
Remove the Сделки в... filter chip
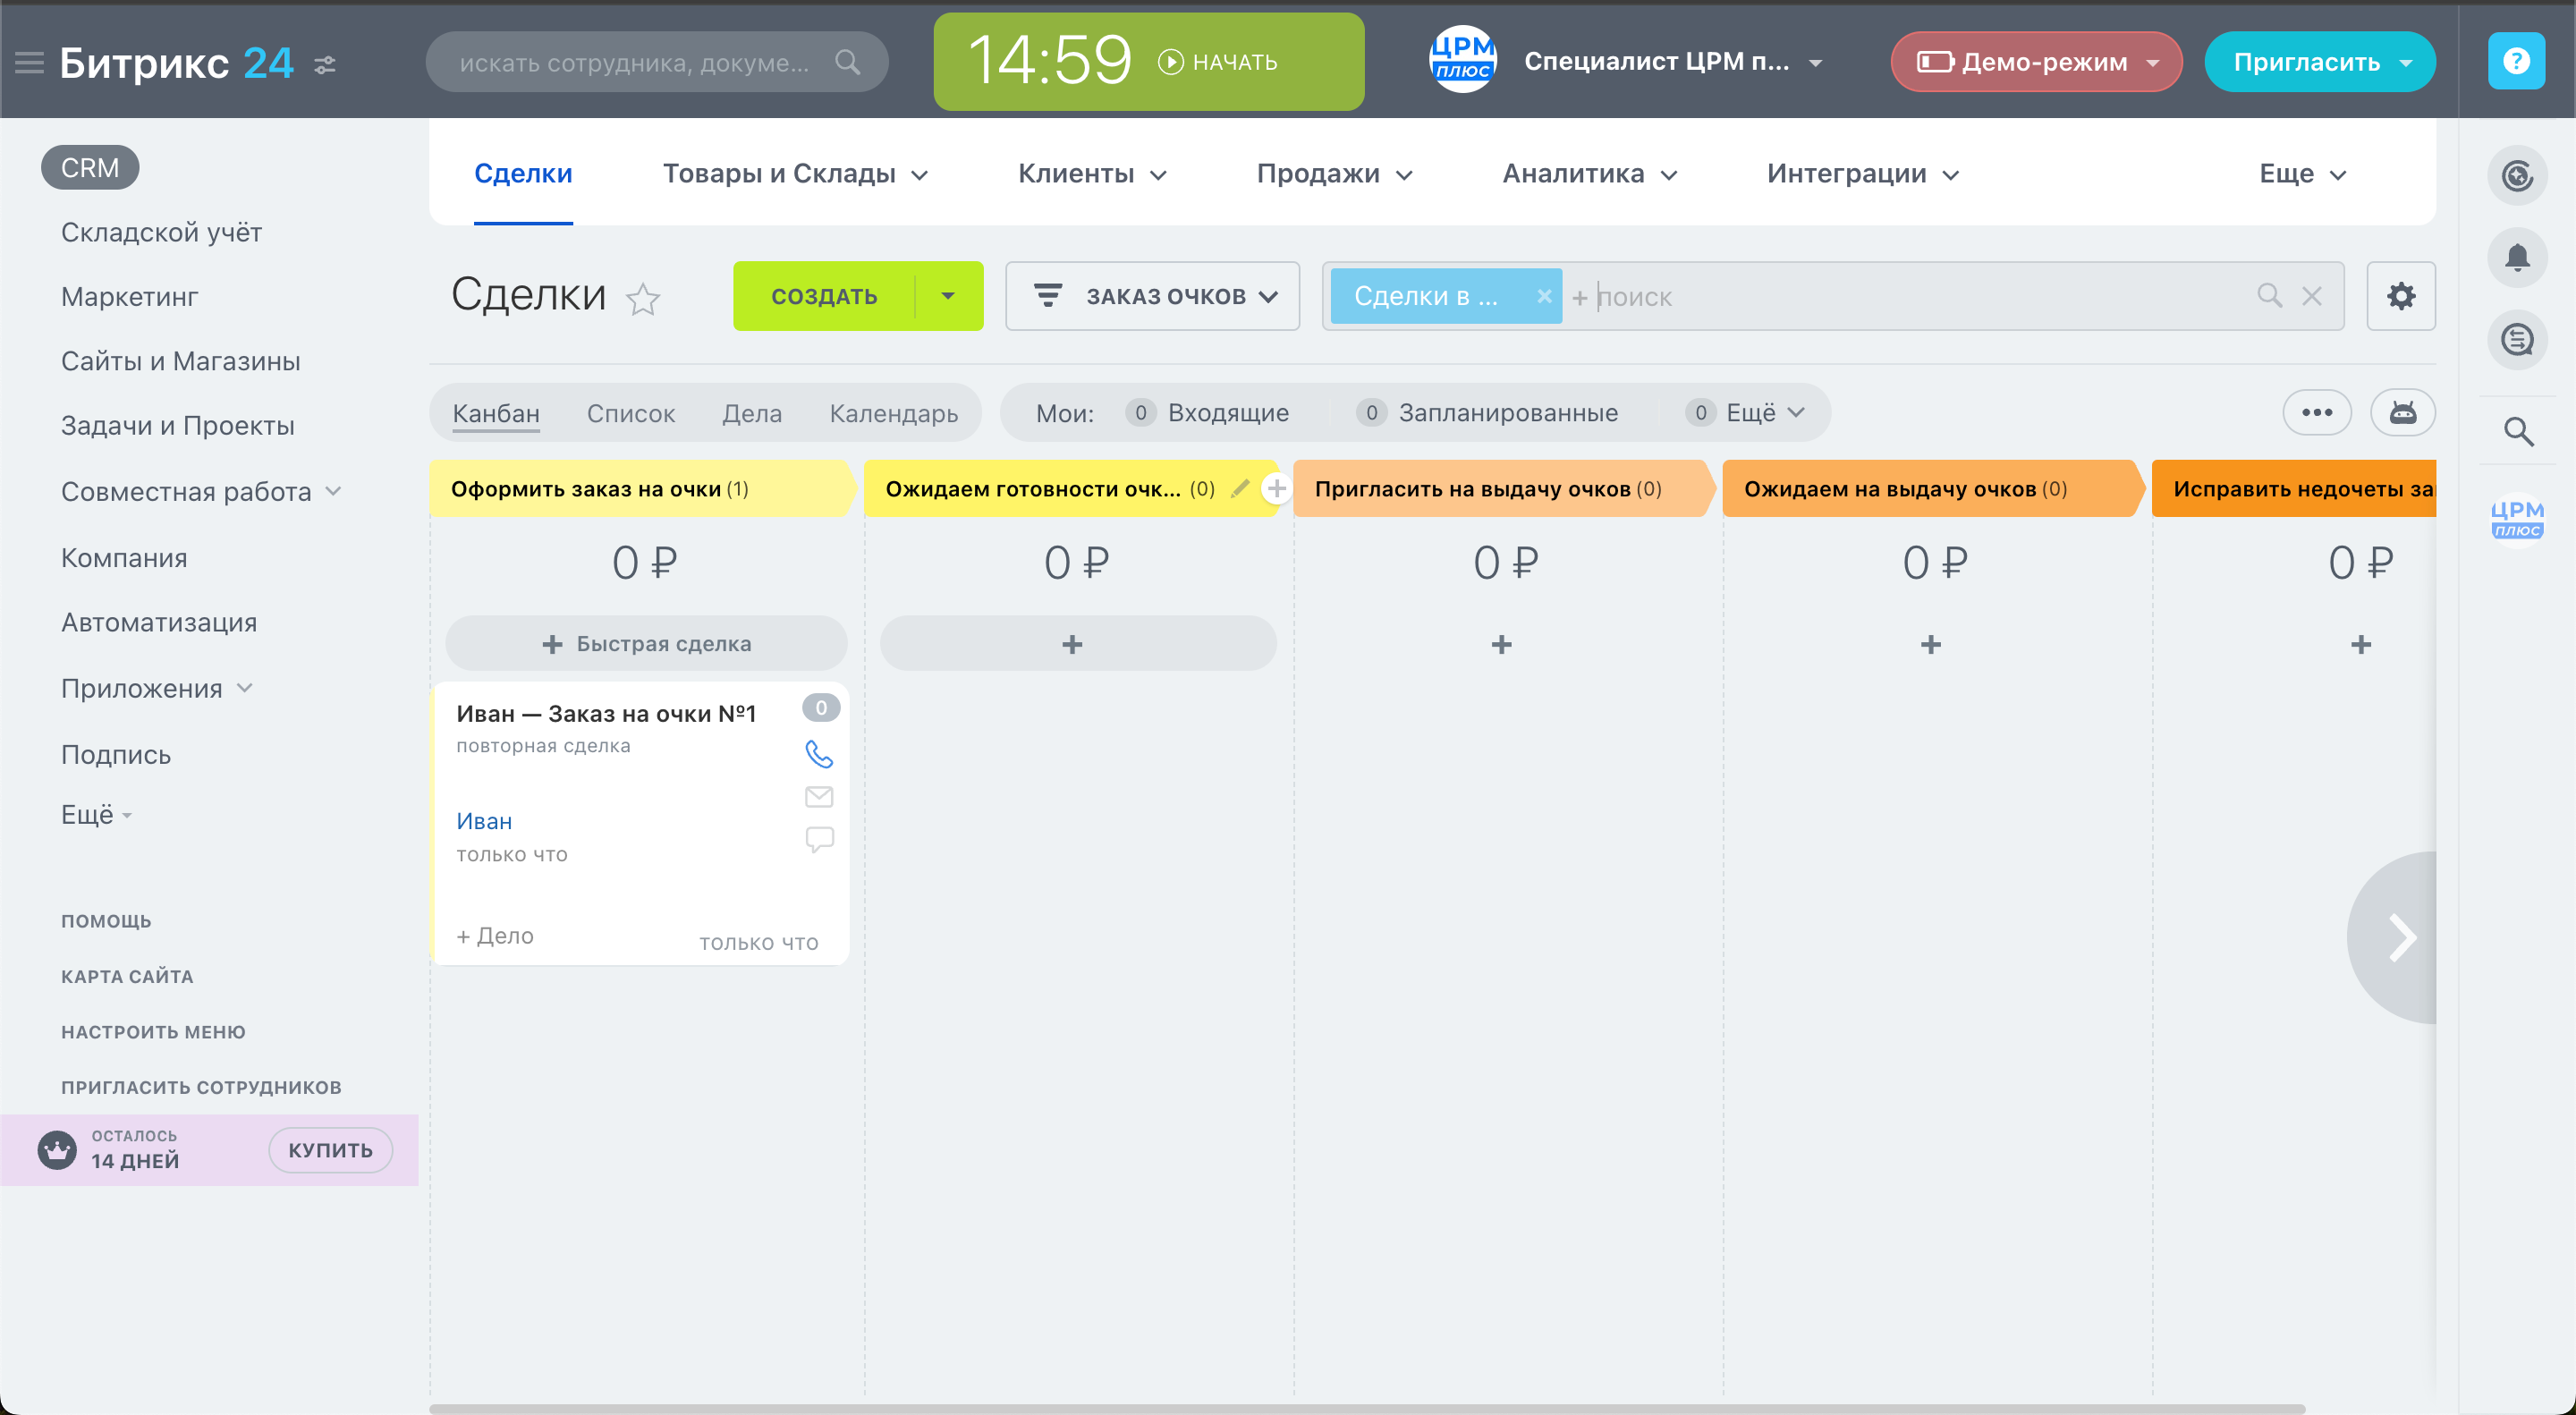(1544, 296)
